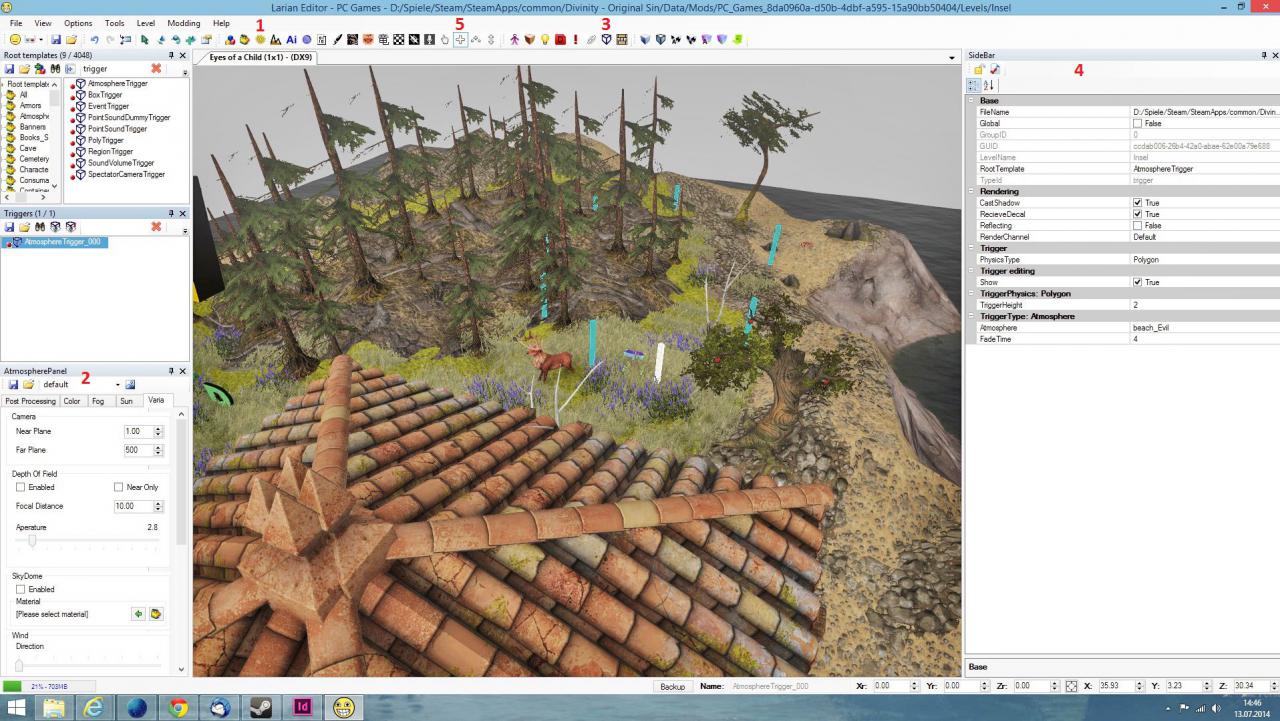Click the Backup button in status bar

click(673, 687)
